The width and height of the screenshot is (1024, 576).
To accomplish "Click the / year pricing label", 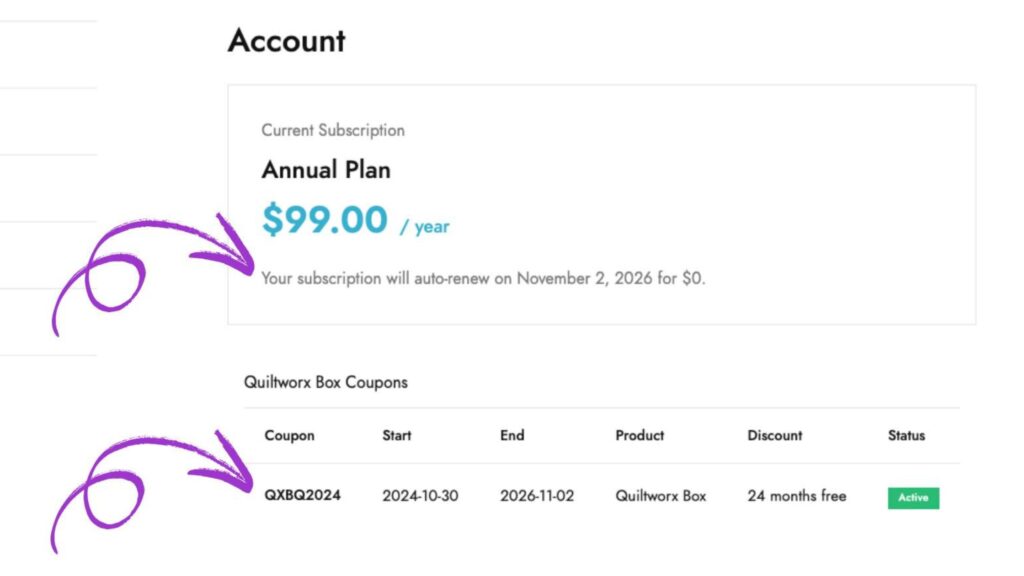I will pos(425,227).
